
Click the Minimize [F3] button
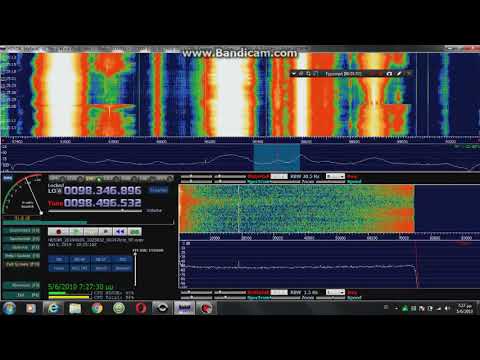click(22, 286)
